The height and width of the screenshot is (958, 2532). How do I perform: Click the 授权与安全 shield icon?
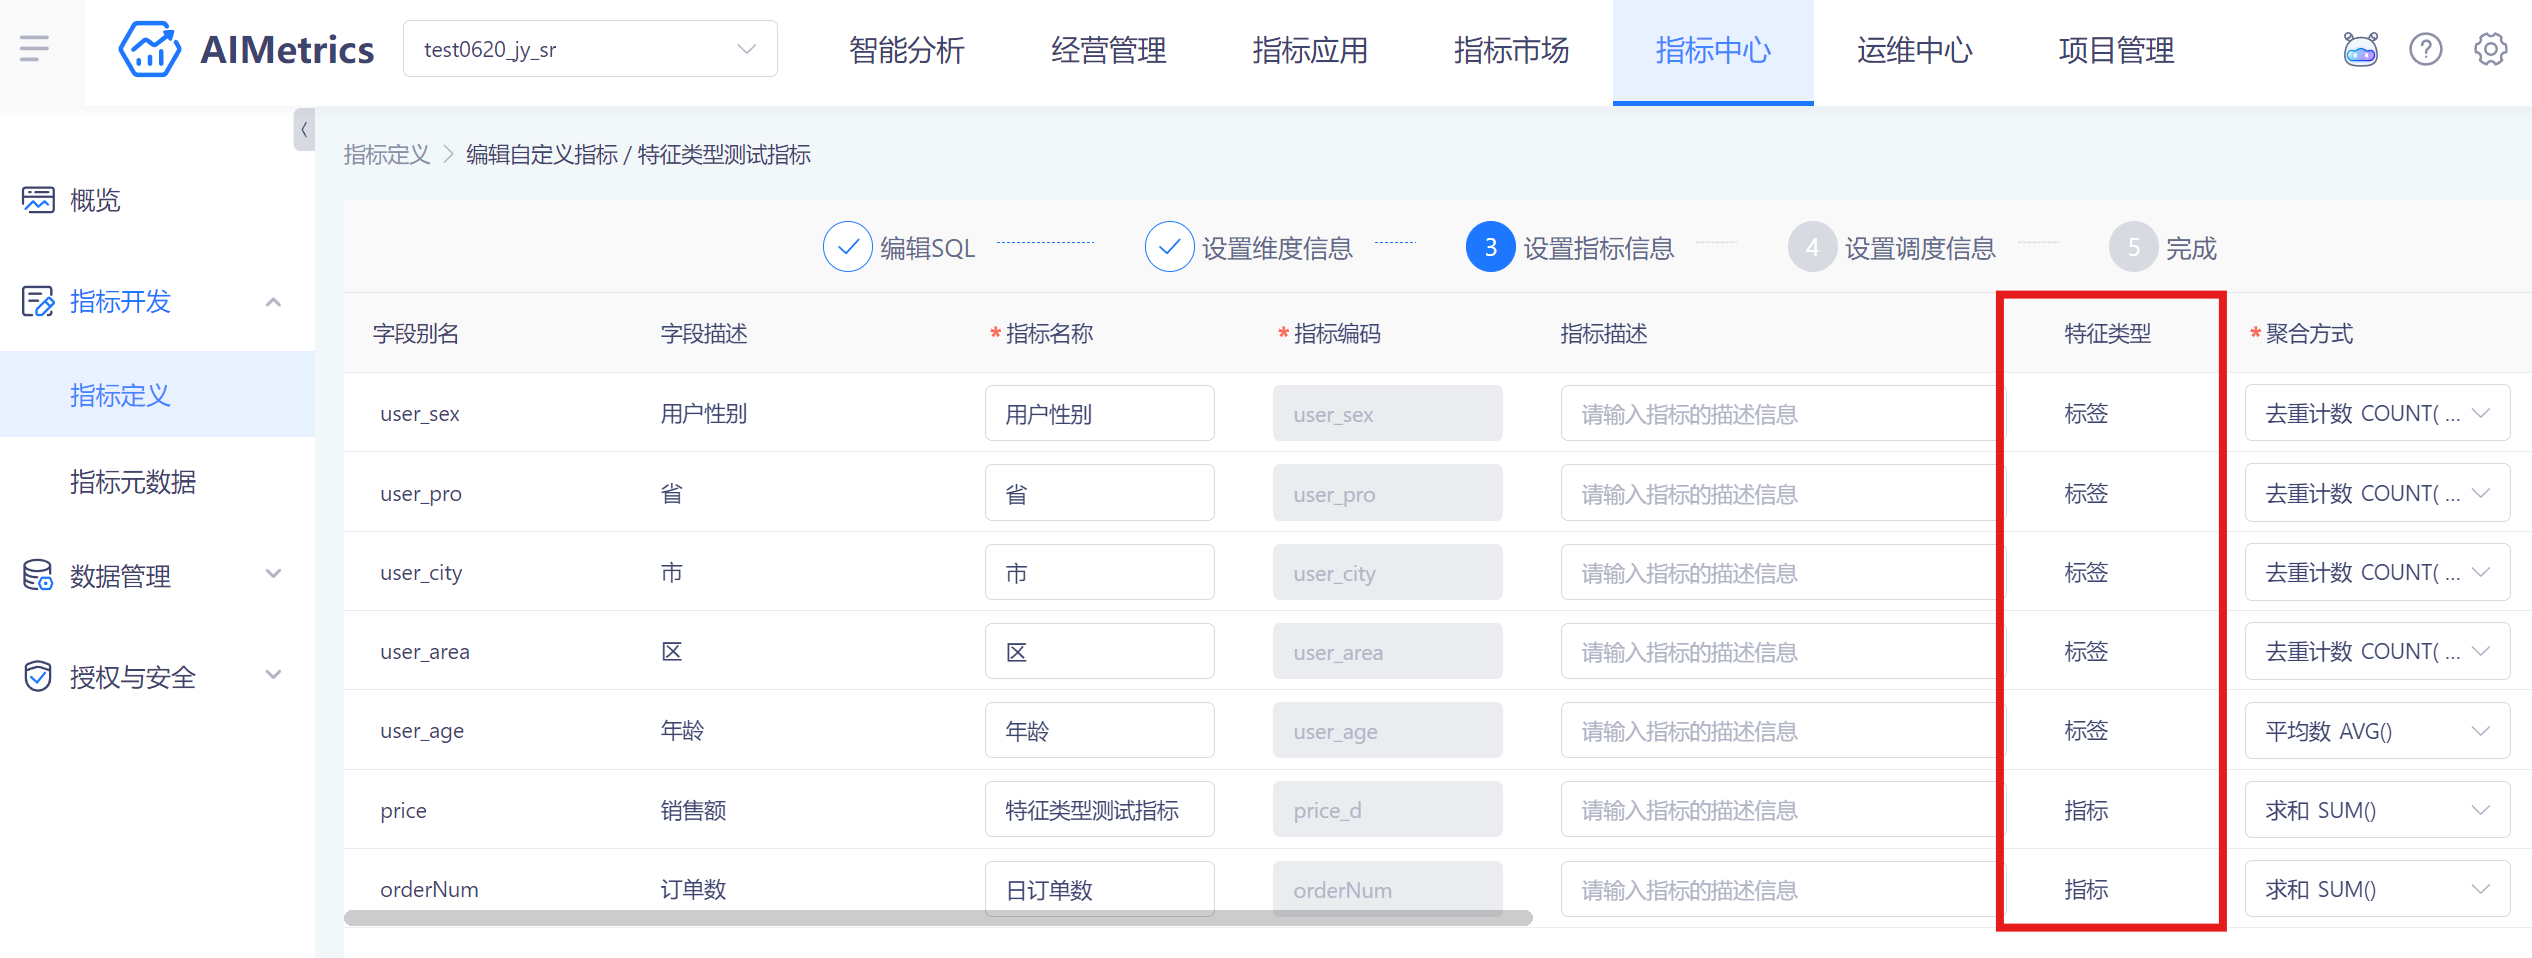(38, 677)
